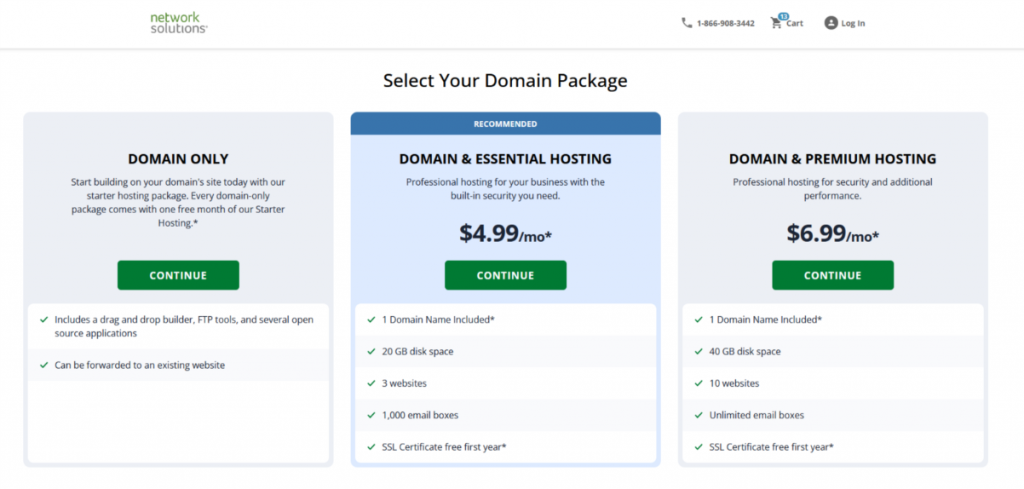1024x489 pixels.
Task: Click the Network Solutions logo
Action: point(178,23)
